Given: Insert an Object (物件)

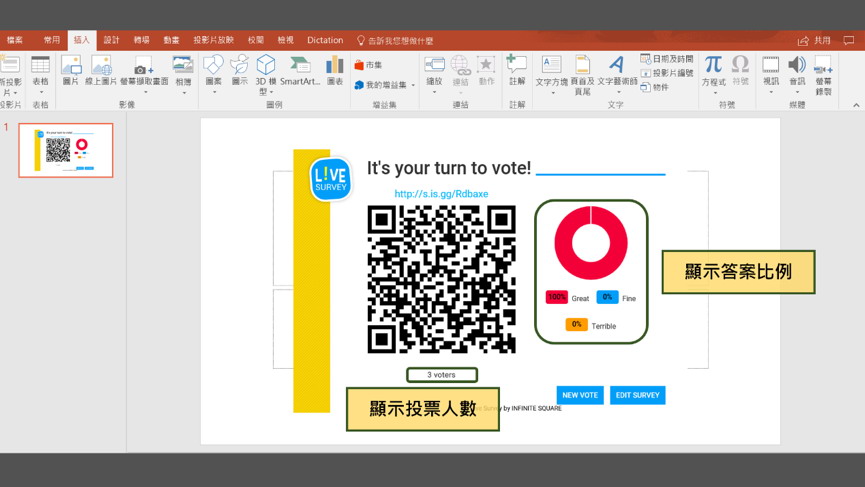Looking at the screenshot, I should pos(655,87).
